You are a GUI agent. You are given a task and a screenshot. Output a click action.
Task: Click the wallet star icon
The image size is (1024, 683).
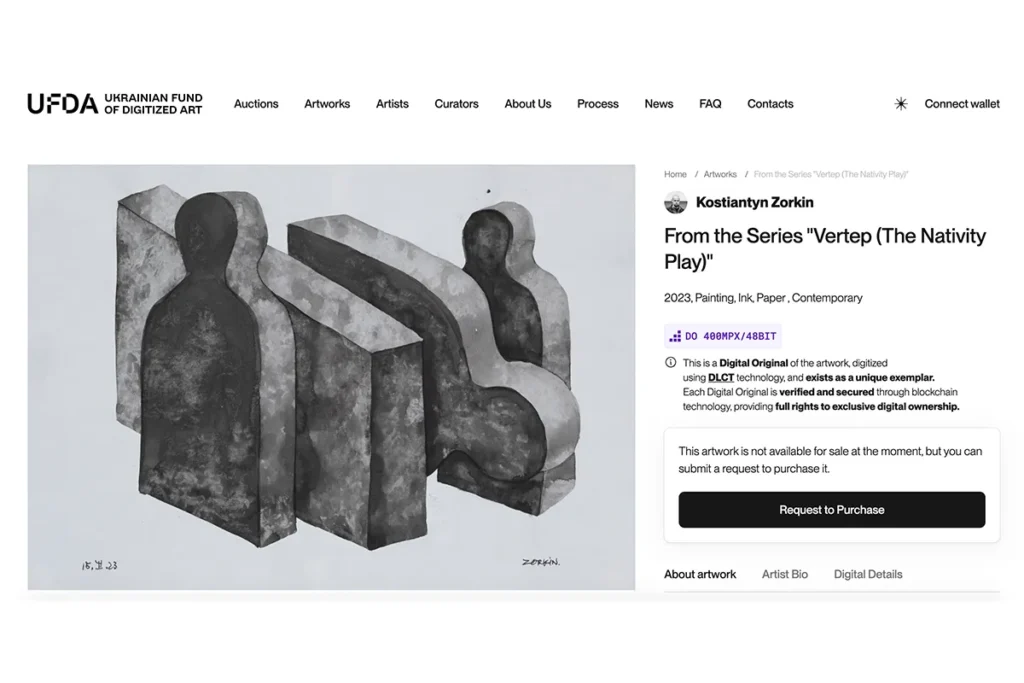[x=901, y=104]
